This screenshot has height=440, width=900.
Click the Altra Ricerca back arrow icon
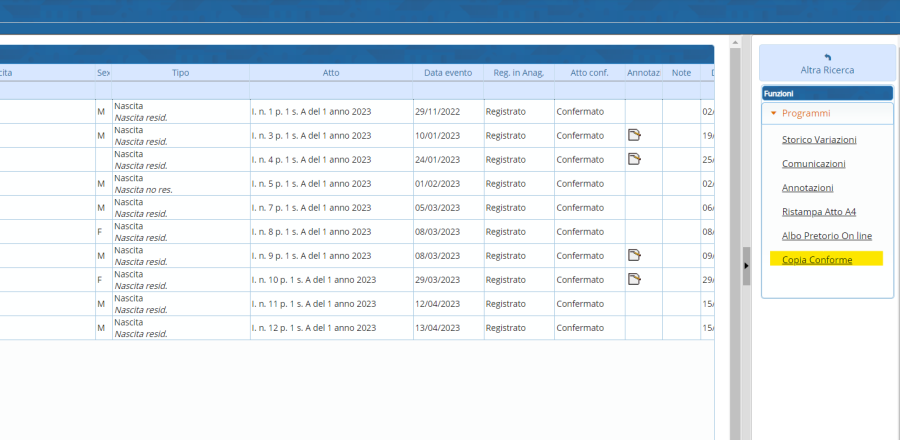coord(827,58)
